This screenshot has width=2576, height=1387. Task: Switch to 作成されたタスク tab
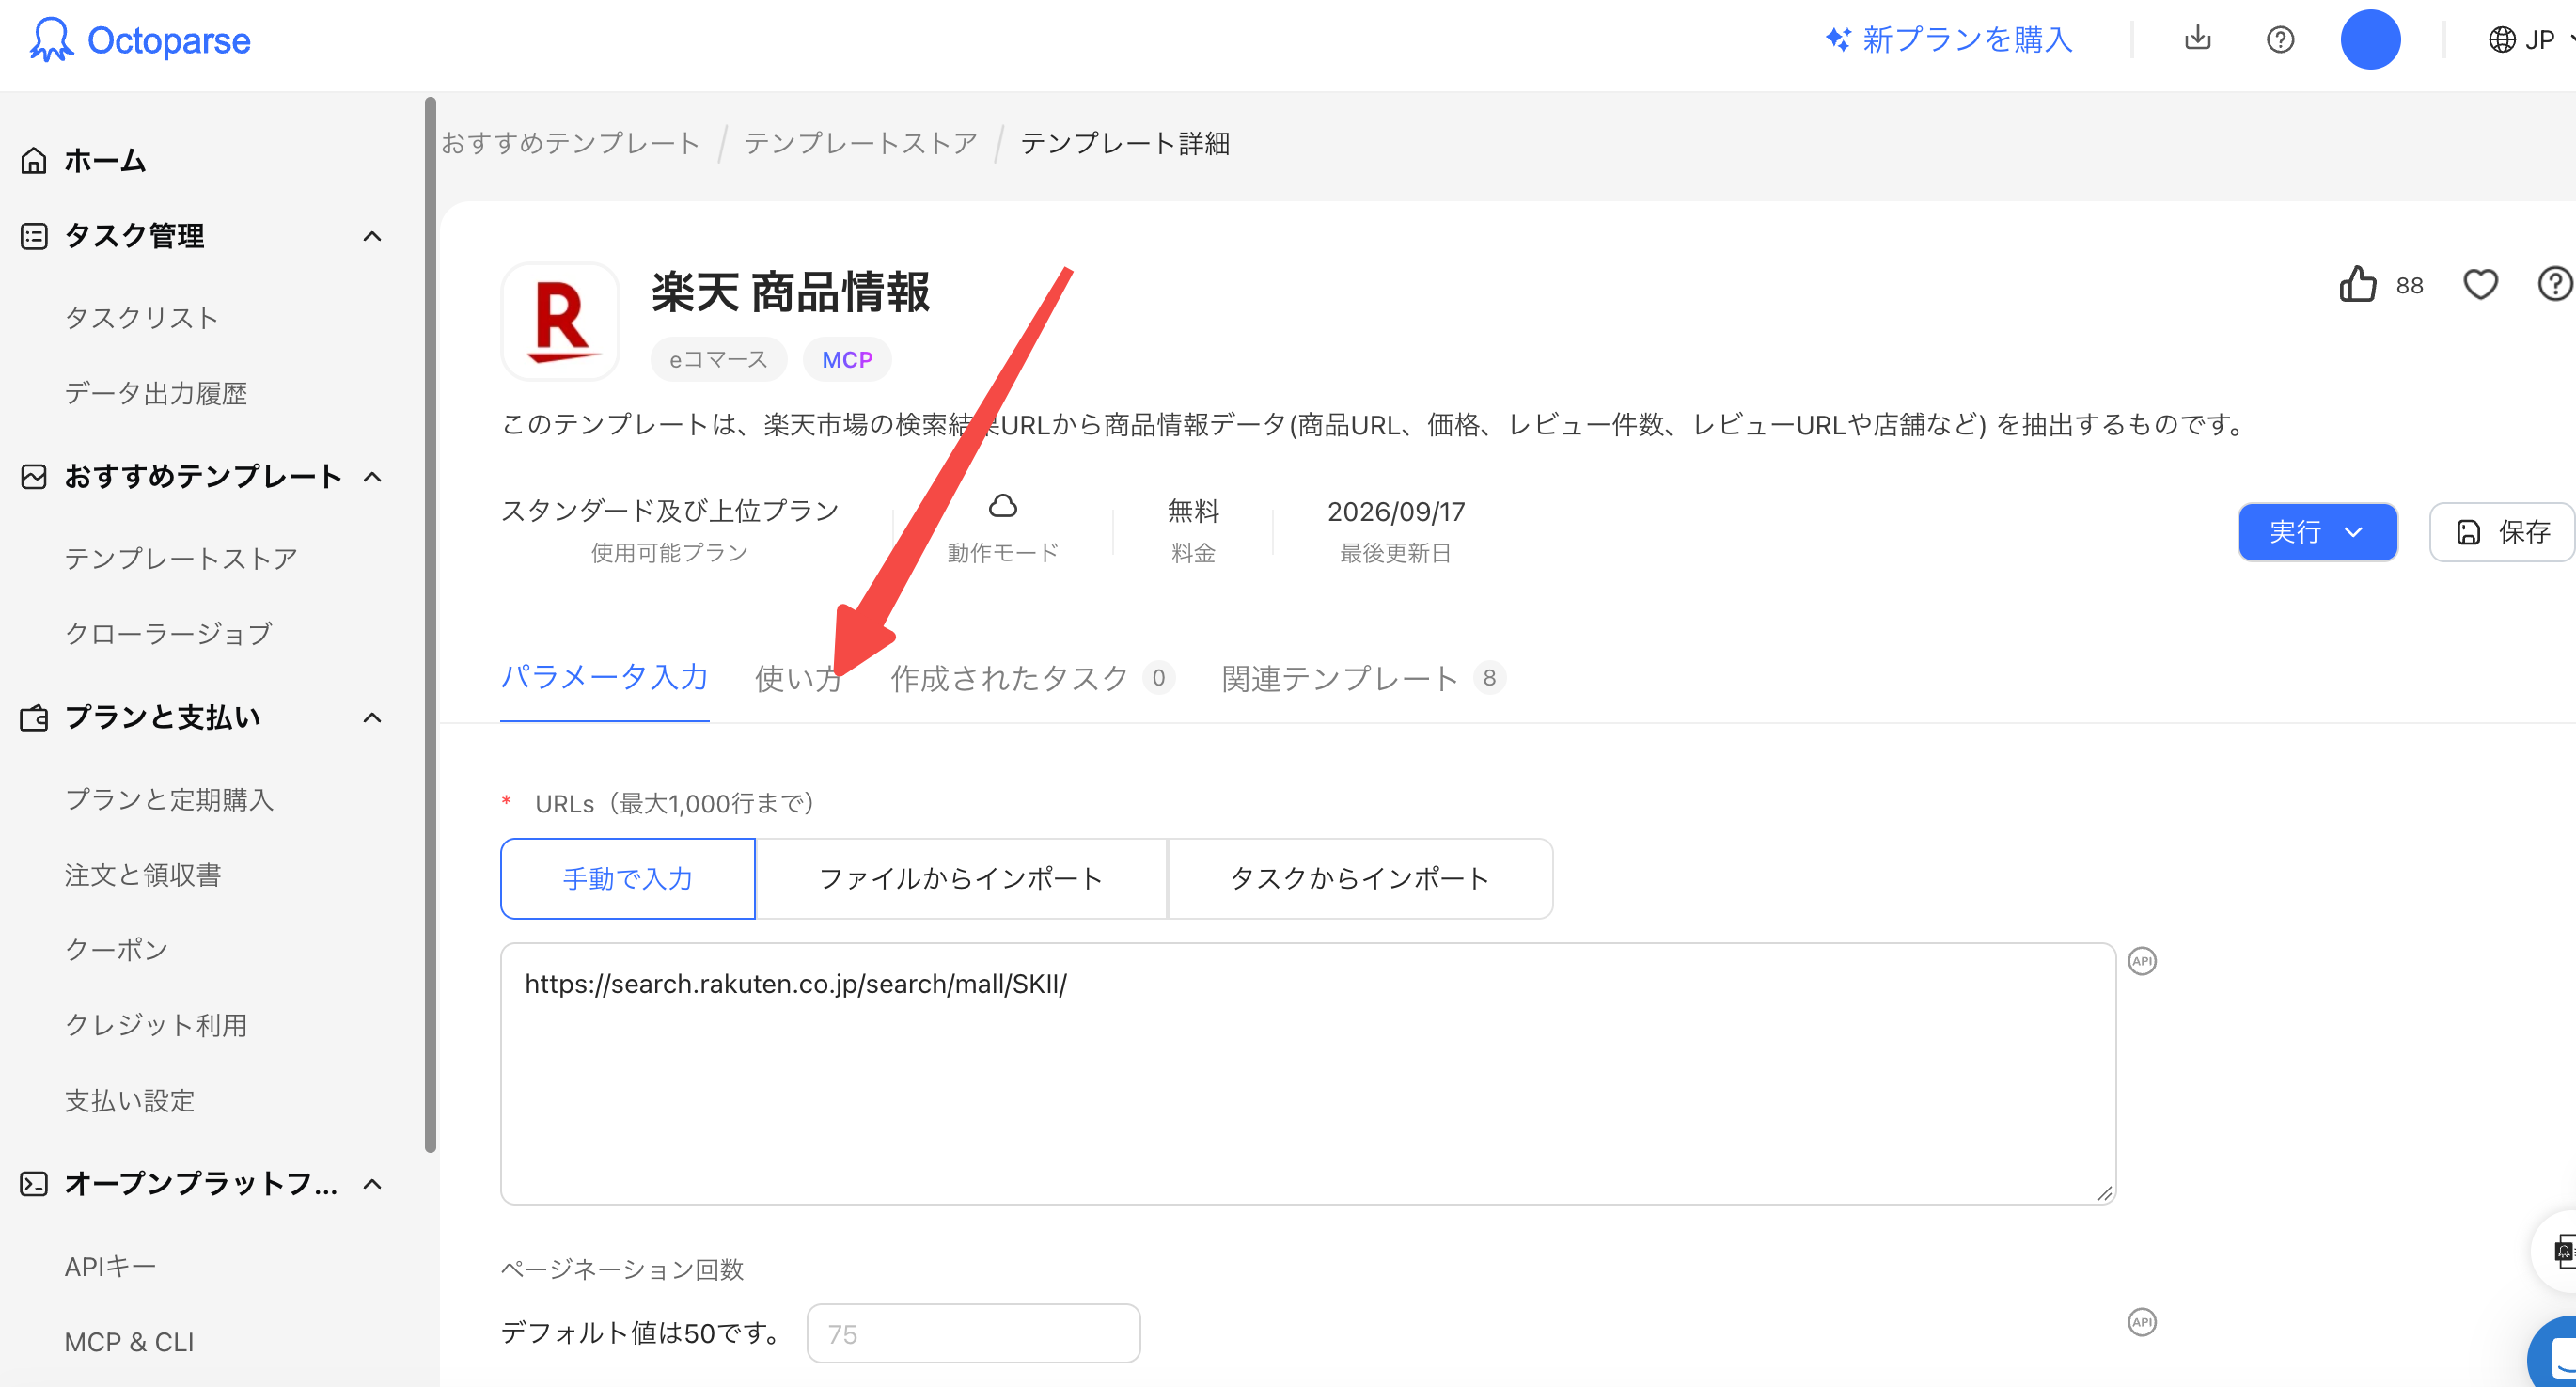[x=1031, y=678]
